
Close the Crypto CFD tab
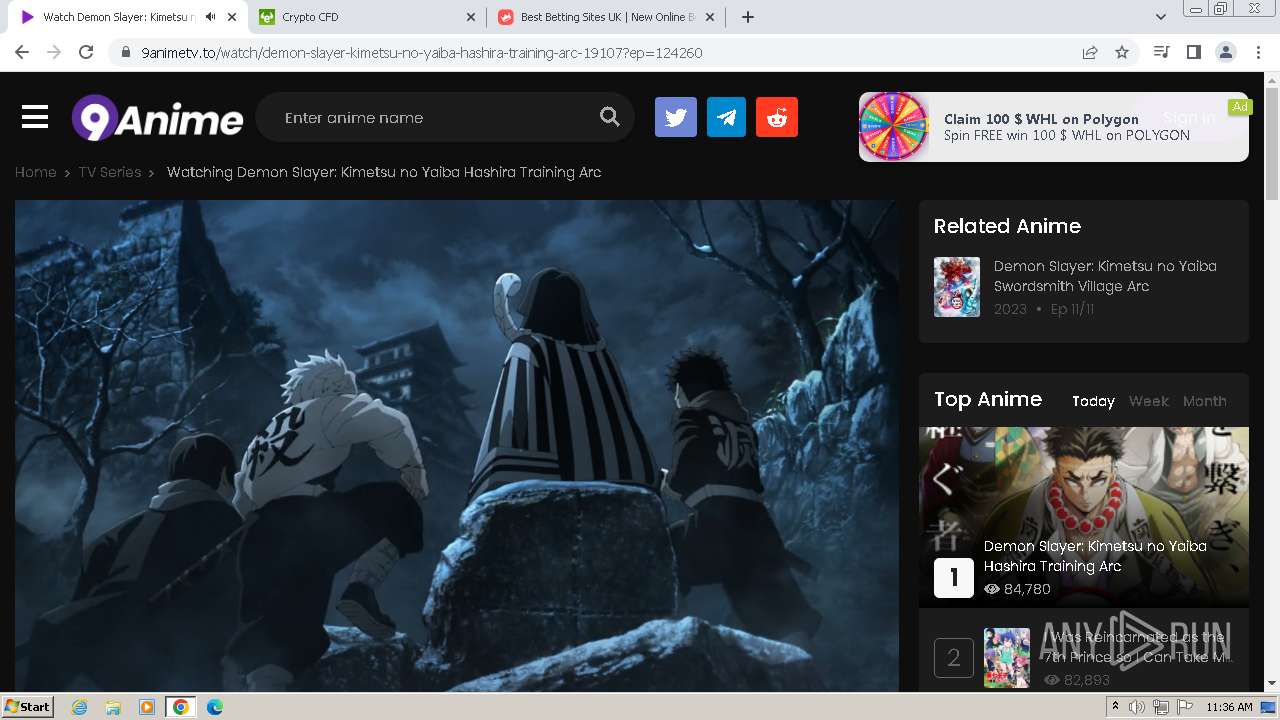pos(471,17)
